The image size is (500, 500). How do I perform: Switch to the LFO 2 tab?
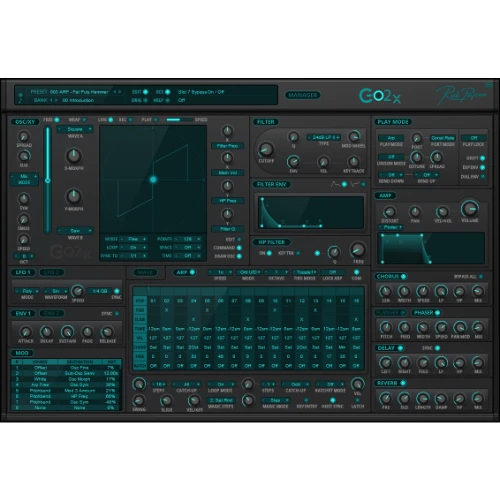(52, 272)
